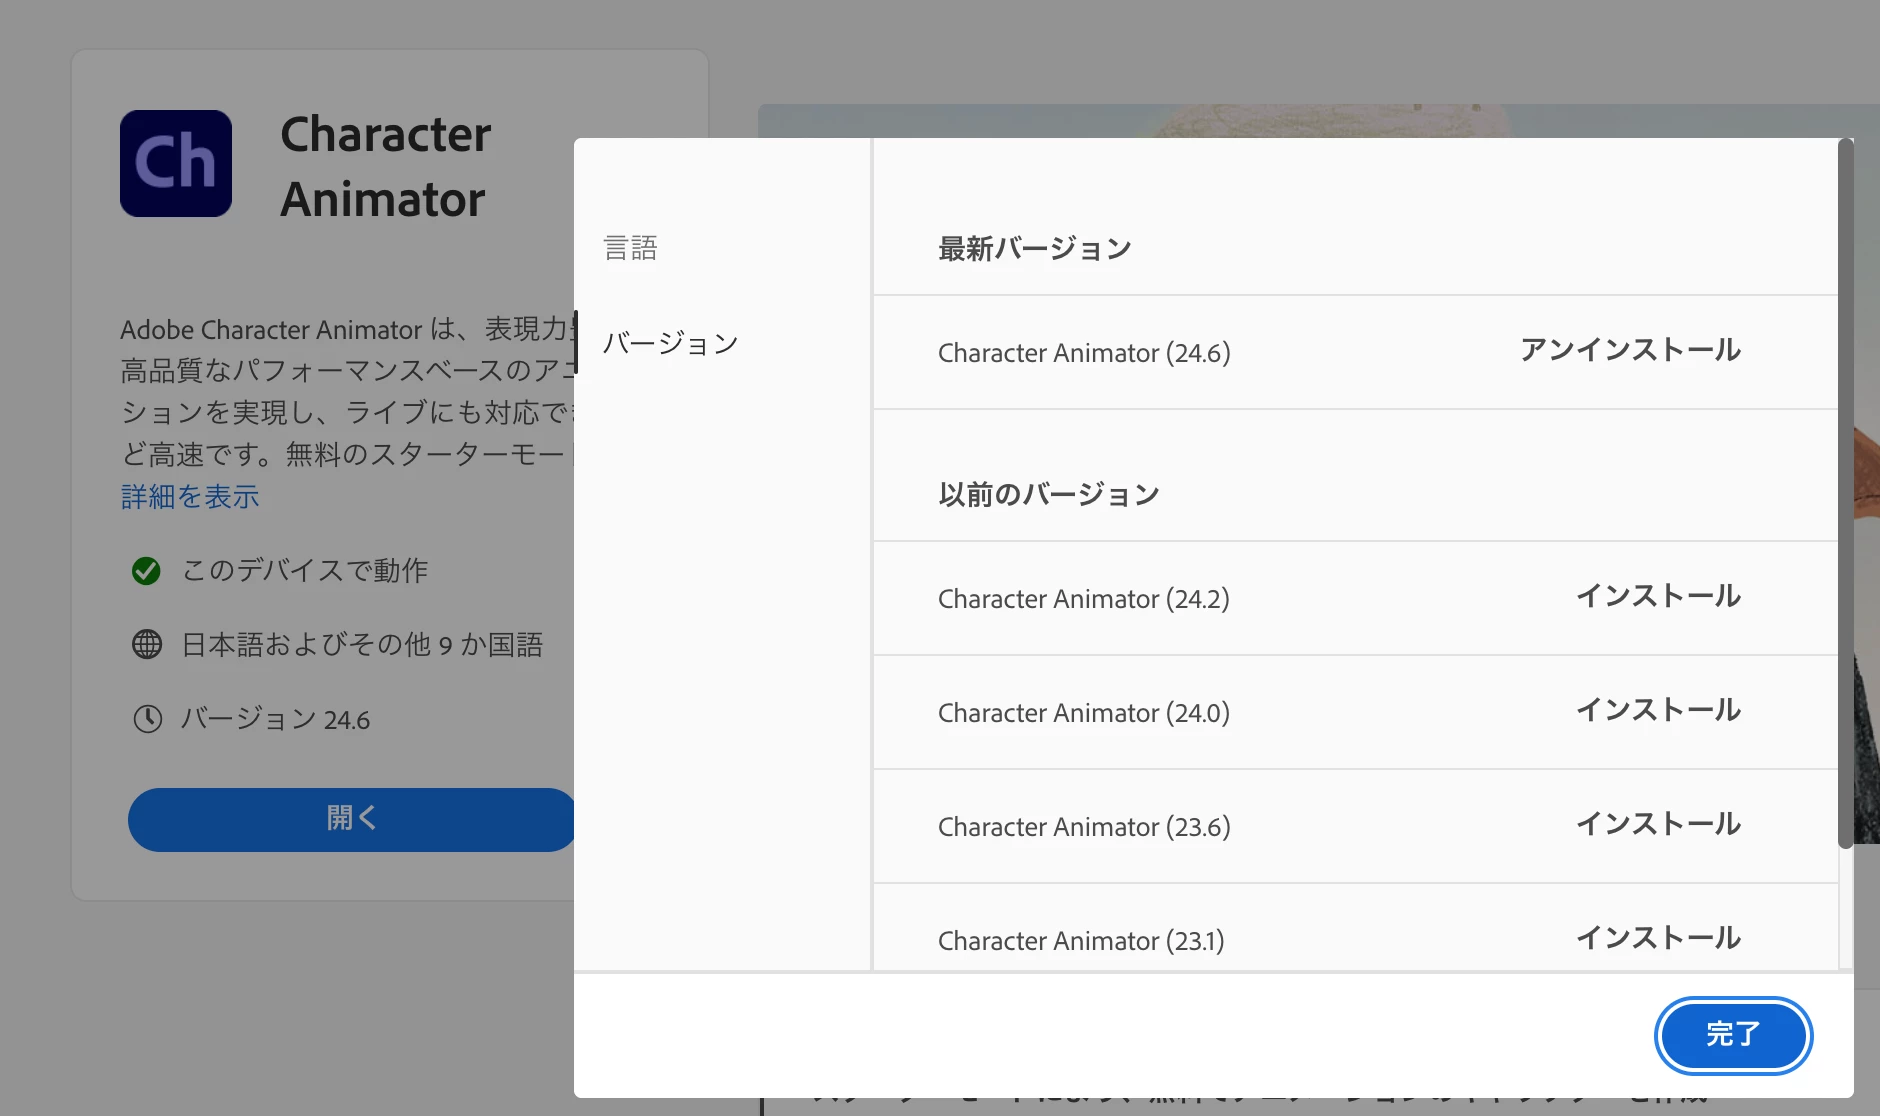Click the このデバイスで動作 text
Screen dimensions: 1880x1116
[305, 570]
